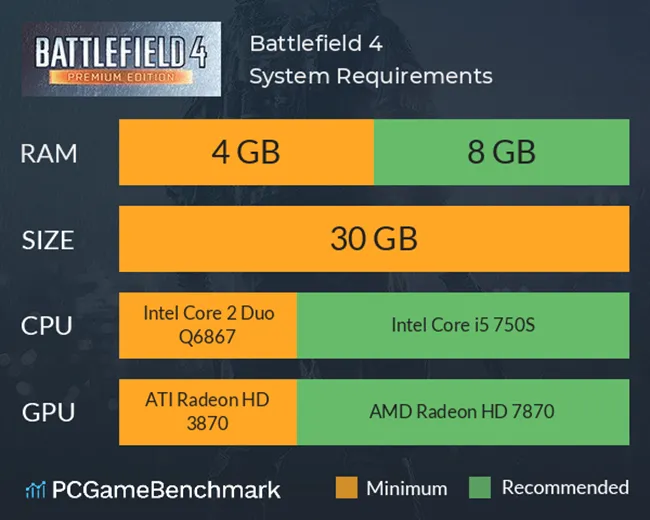The image size is (650, 520).
Task: Click the System Requirements heading text
Action: [x=370, y=76]
